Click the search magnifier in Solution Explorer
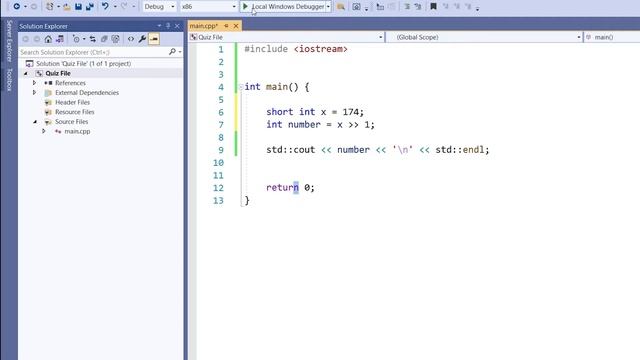Image resolution: width=640 pixels, height=360 pixels. pyautogui.click(x=172, y=52)
